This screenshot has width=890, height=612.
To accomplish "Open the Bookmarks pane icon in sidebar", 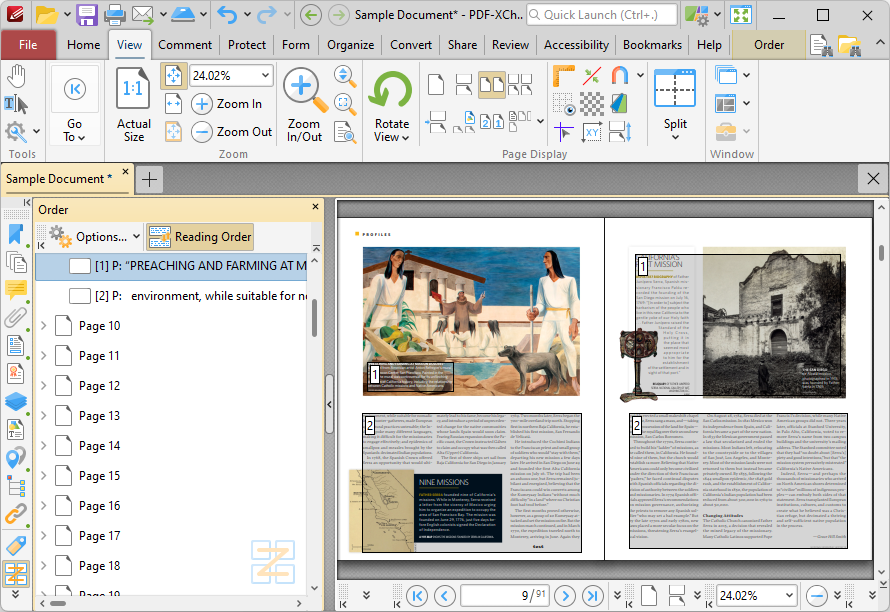I will coord(16,234).
